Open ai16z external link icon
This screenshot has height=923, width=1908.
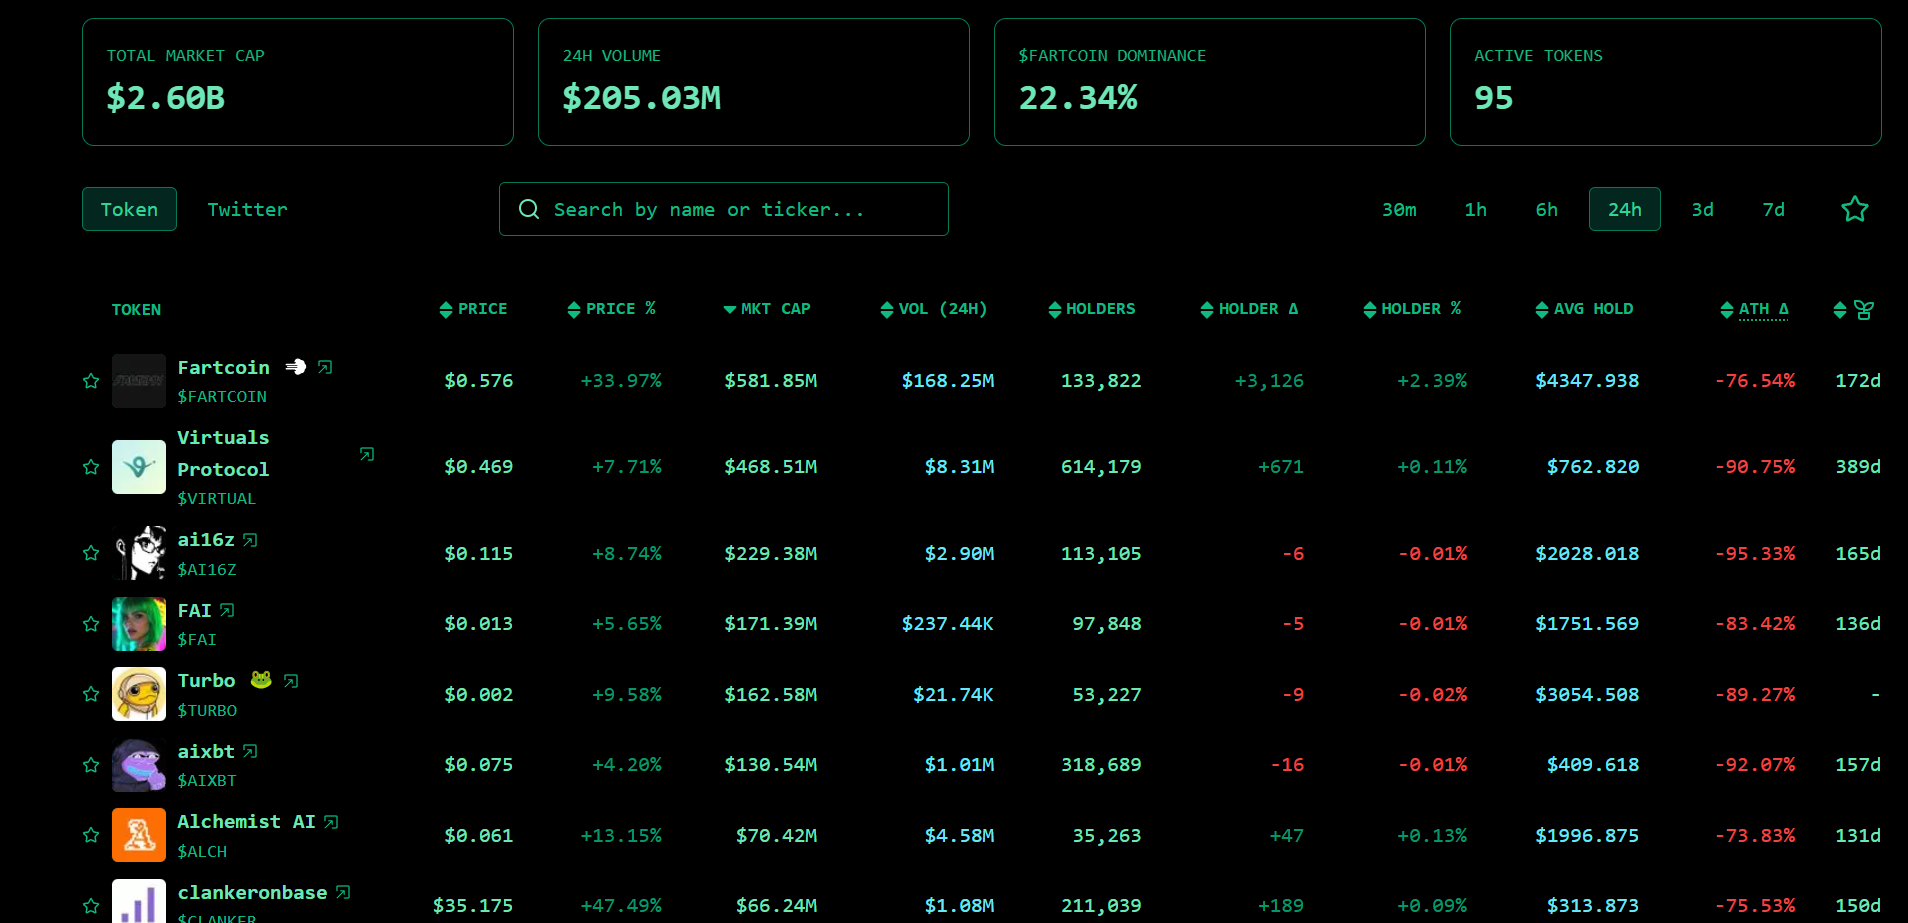(250, 540)
